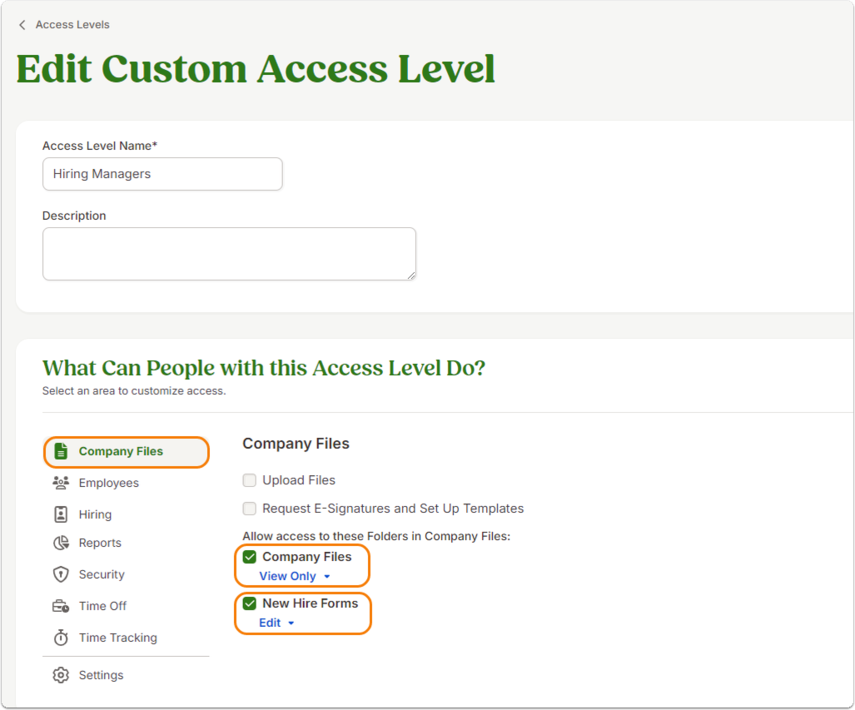The image size is (855, 710).
Task: Click the Reports pie chart icon
Action: tap(61, 543)
